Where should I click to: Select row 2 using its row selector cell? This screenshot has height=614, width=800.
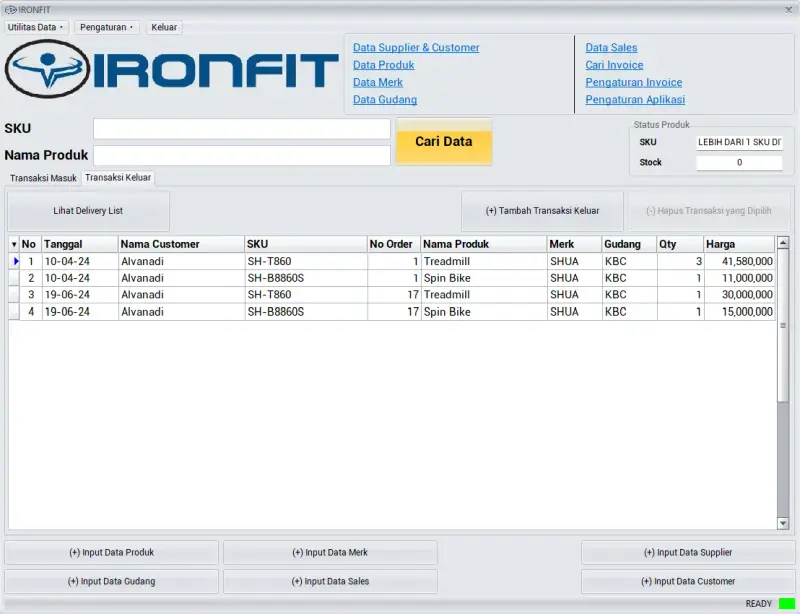click(x=14, y=278)
